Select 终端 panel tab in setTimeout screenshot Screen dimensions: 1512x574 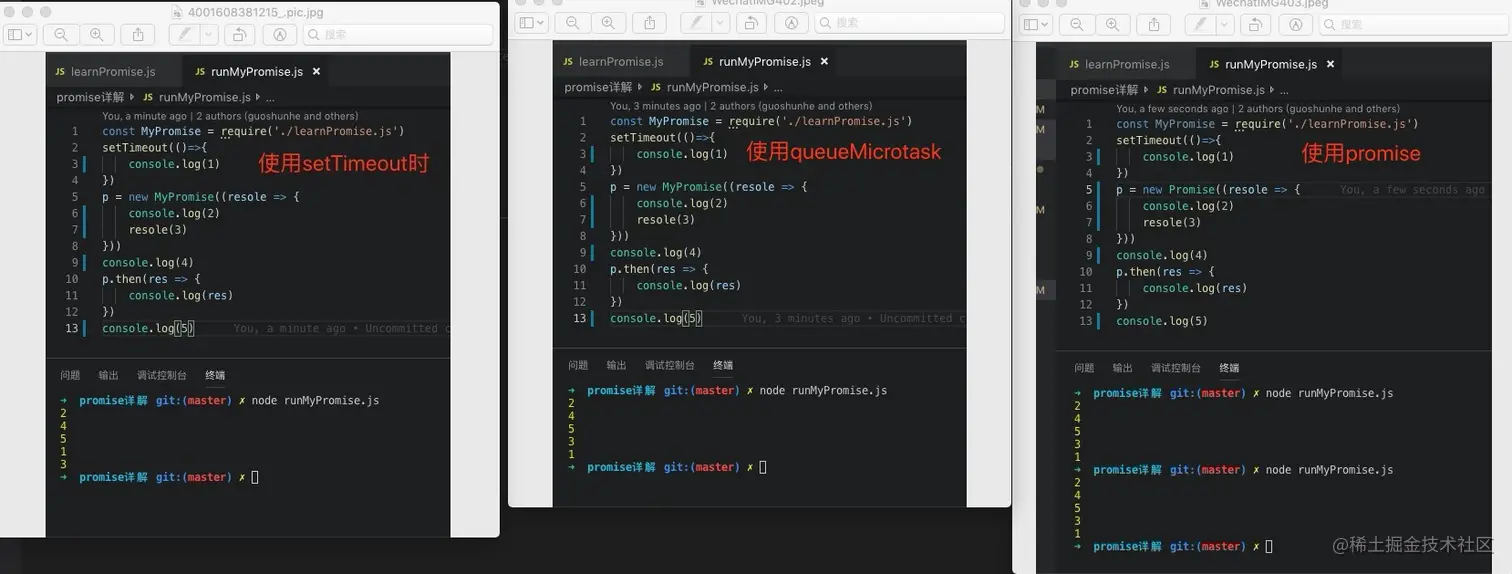click(x=215, y=375)
